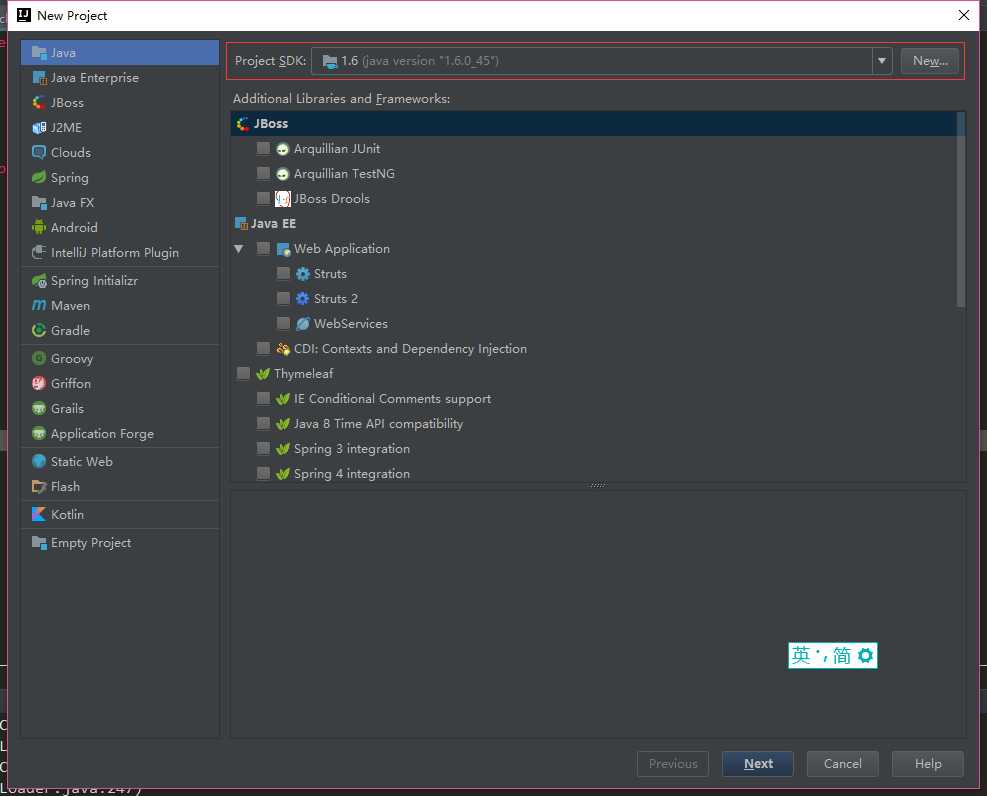Pick the Gradle icon

39,330
